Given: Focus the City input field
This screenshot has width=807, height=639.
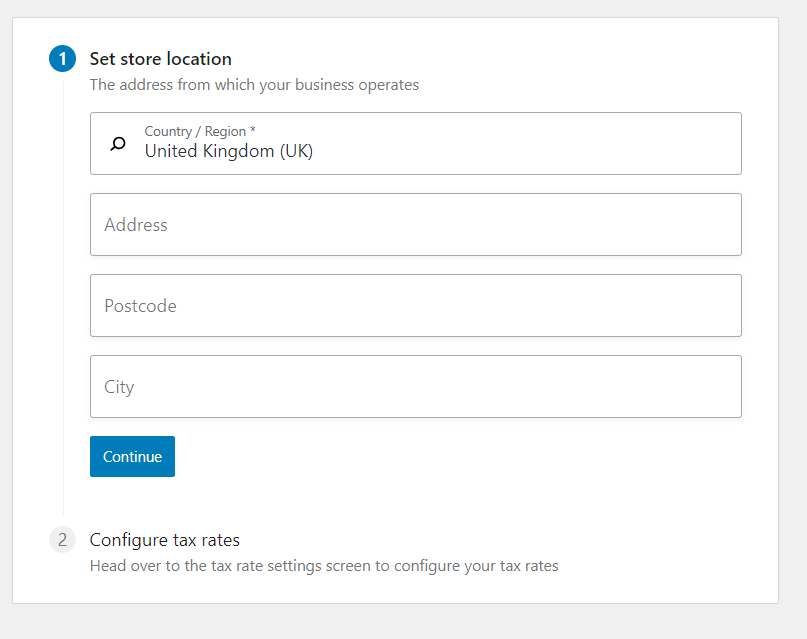Looking at the screenshot, I should click(x=415, y=386).
